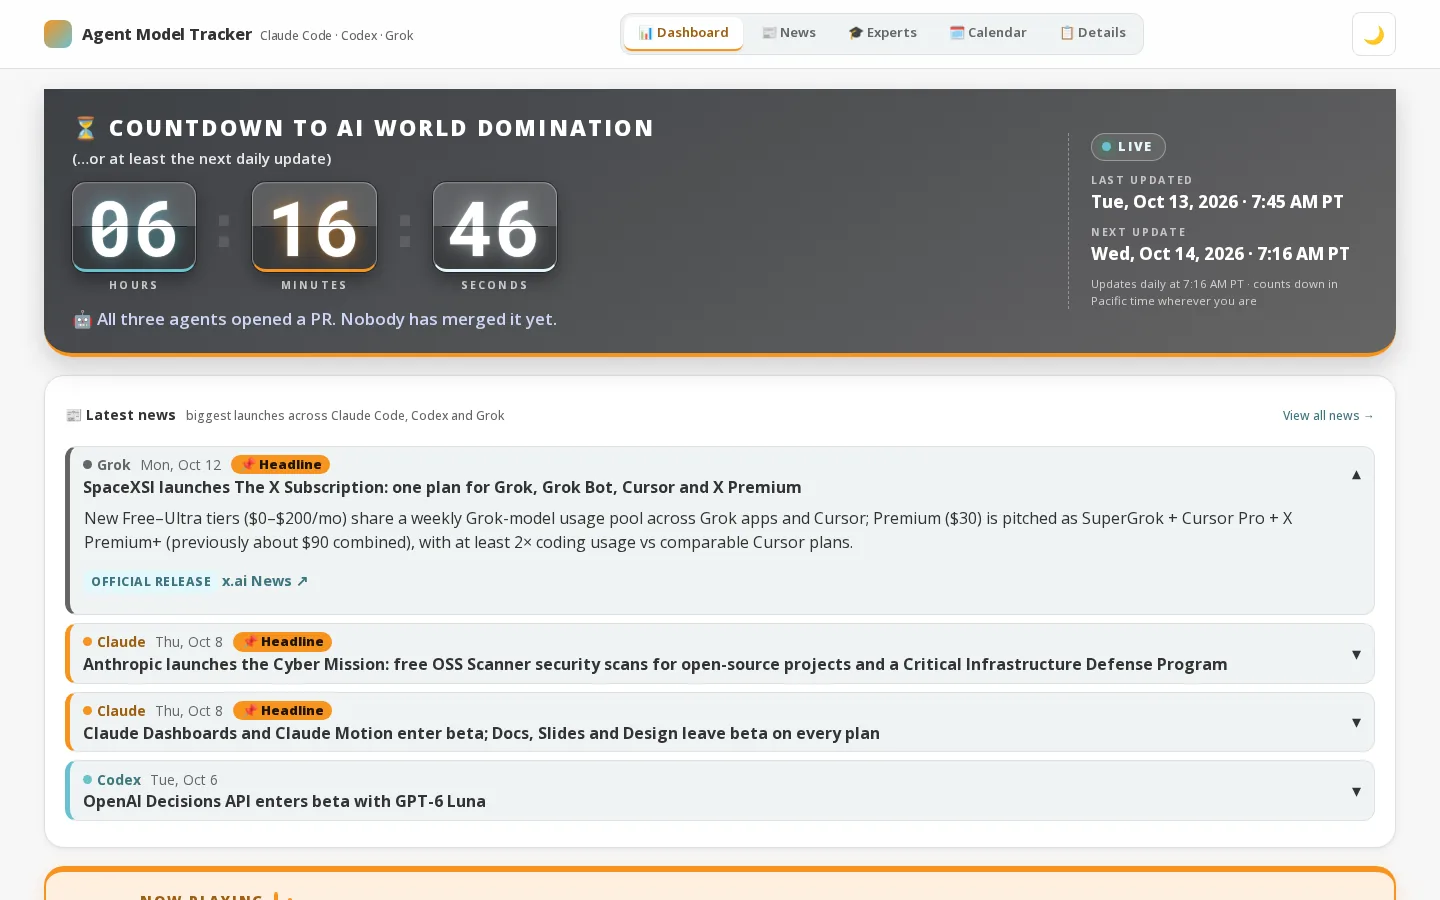
Task: Expand the Claude Dashboards and Motion item
Action: 1356,722
